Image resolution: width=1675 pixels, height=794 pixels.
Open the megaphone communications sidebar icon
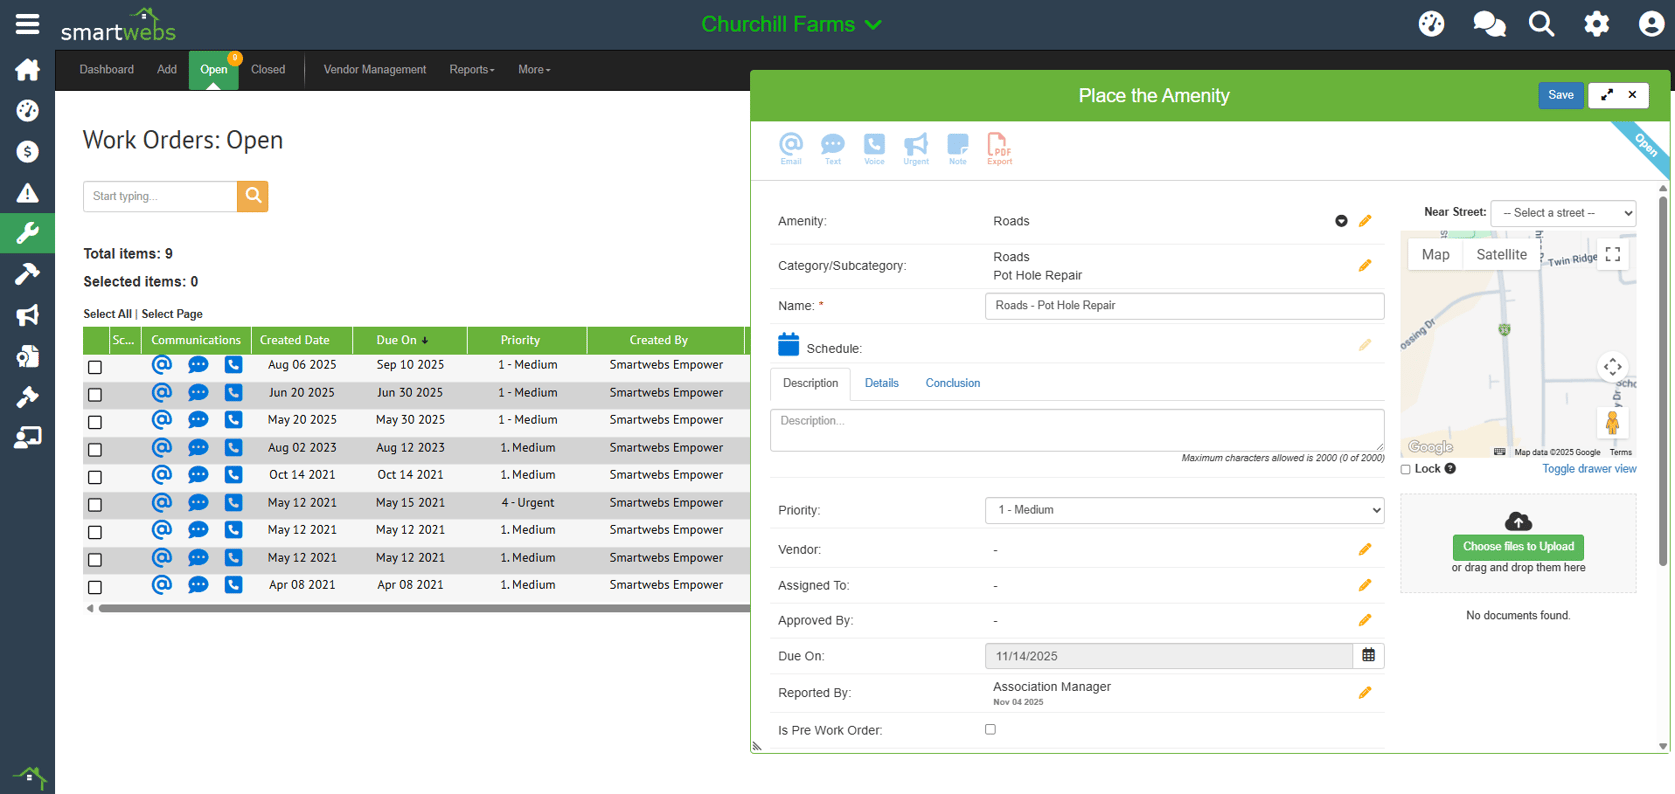(x=28, y=315)
